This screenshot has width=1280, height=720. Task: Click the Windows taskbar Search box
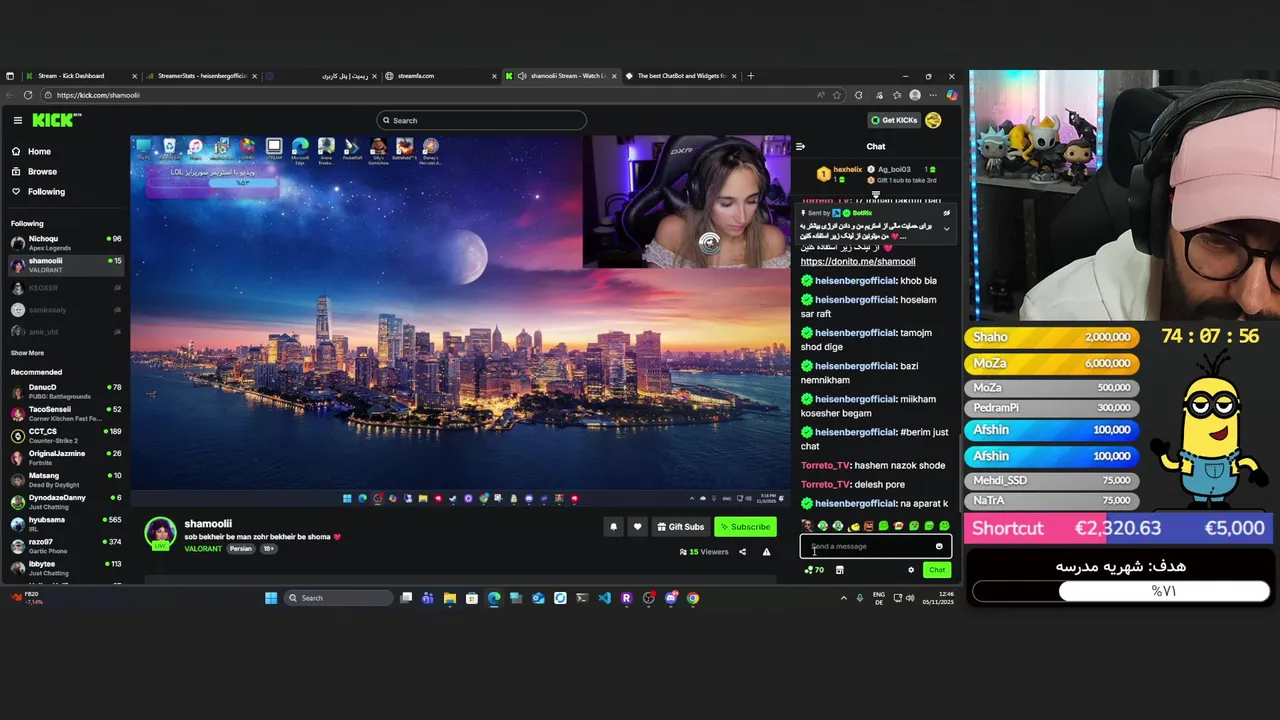[339, 598]
